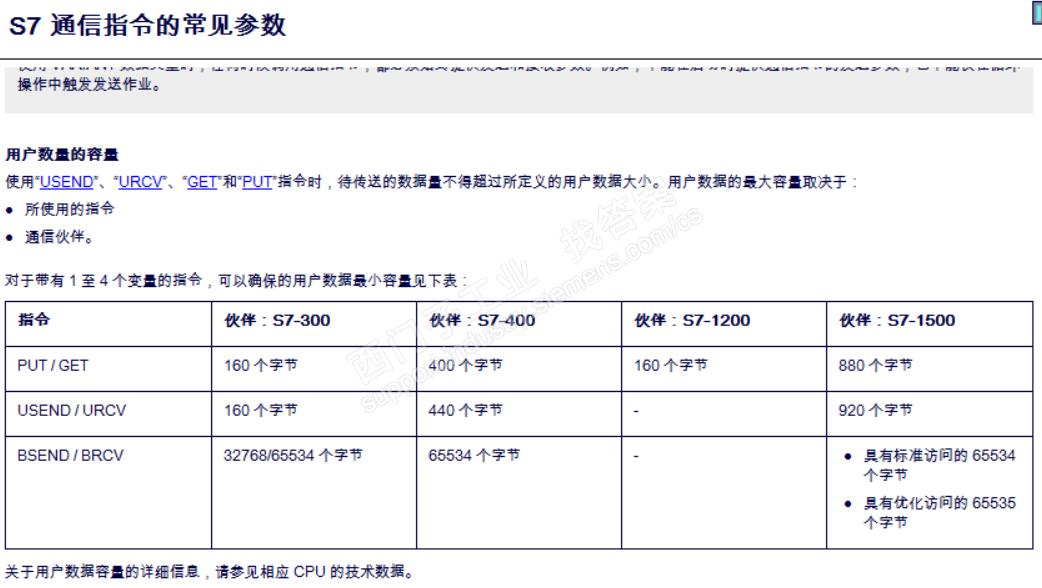Click PUT/GET S7-300 cell "160 个字节"
This screenshot has height=588, width=1042.
click(x=260, y=365)
